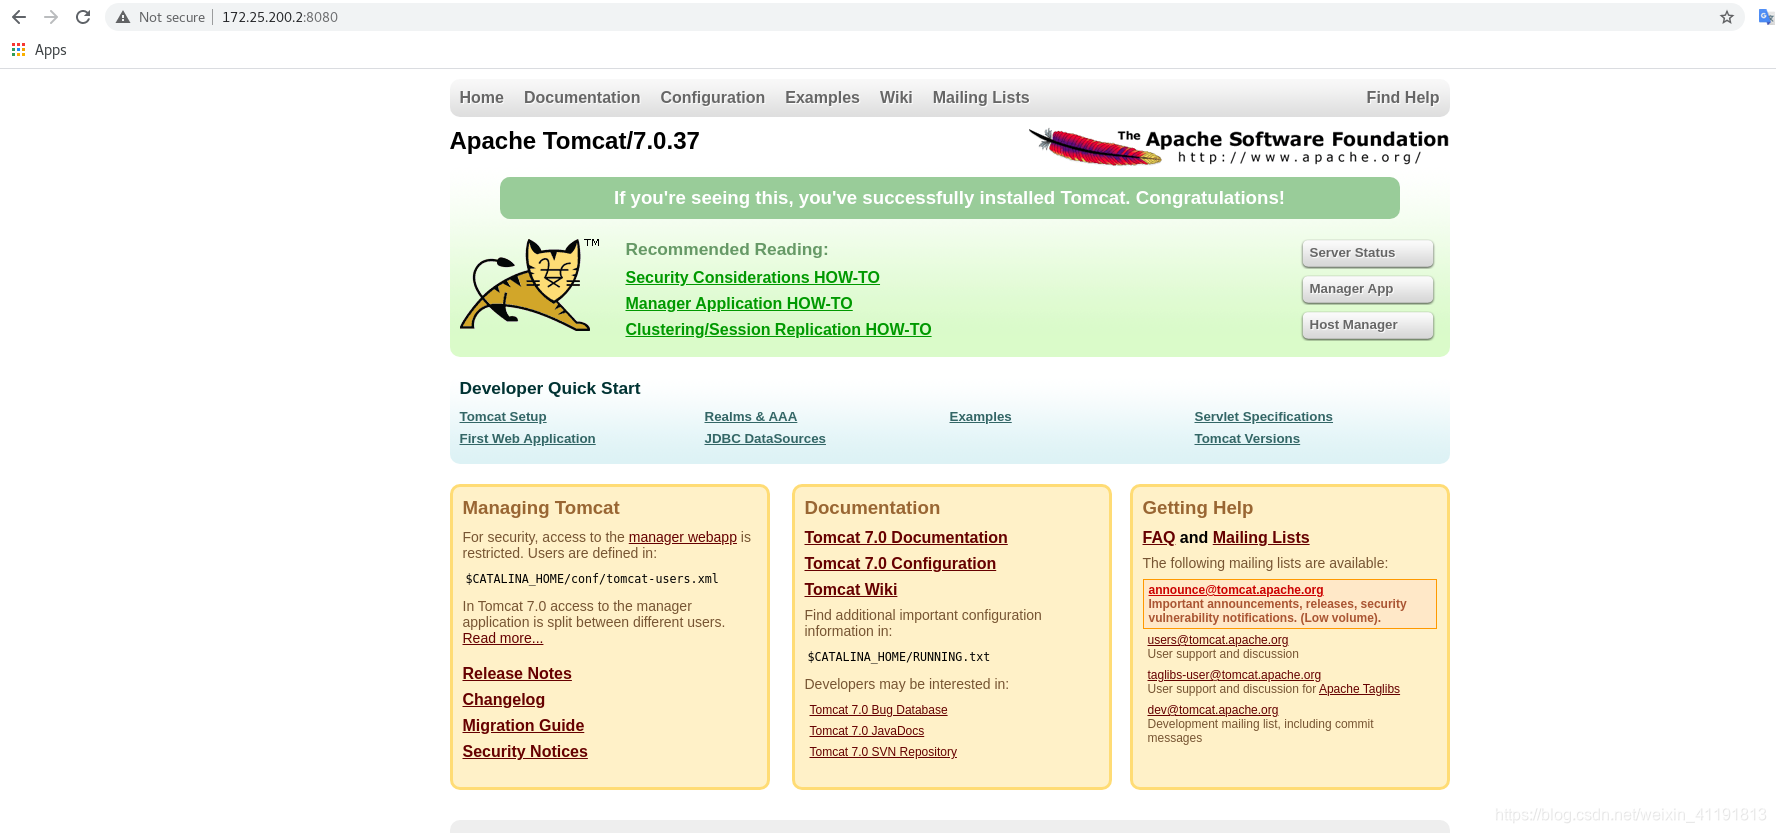
Task: Open the Security Notices link
Action: tap(525, 751)
